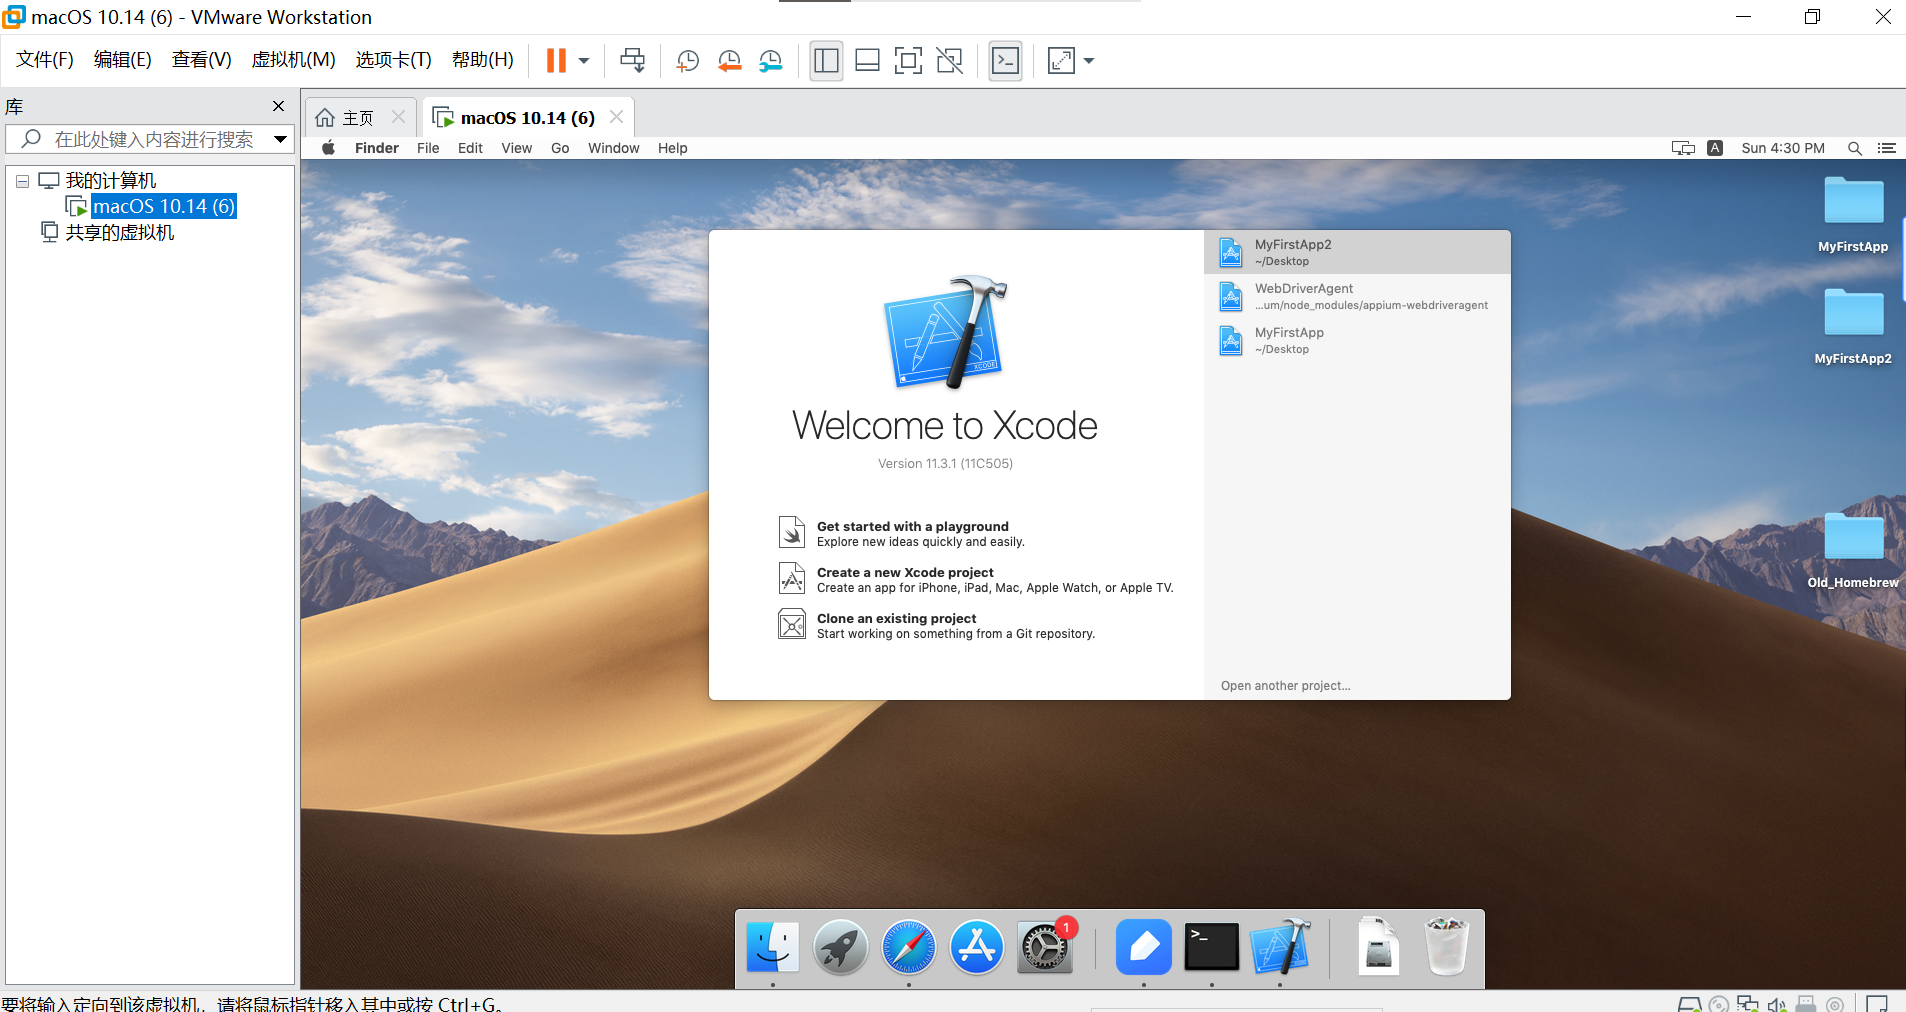This screenshot has width=1906, height=1012.
Task: Open the power options dropdown beside pause
Action: (584, 61)
